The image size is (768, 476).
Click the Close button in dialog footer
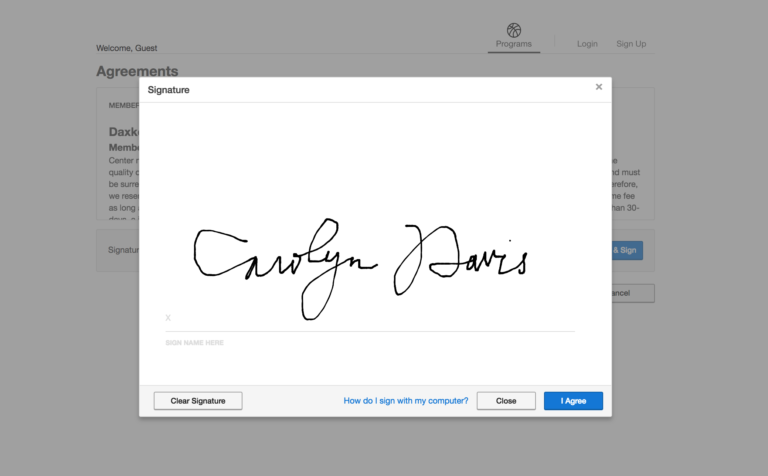pos(506,401)
